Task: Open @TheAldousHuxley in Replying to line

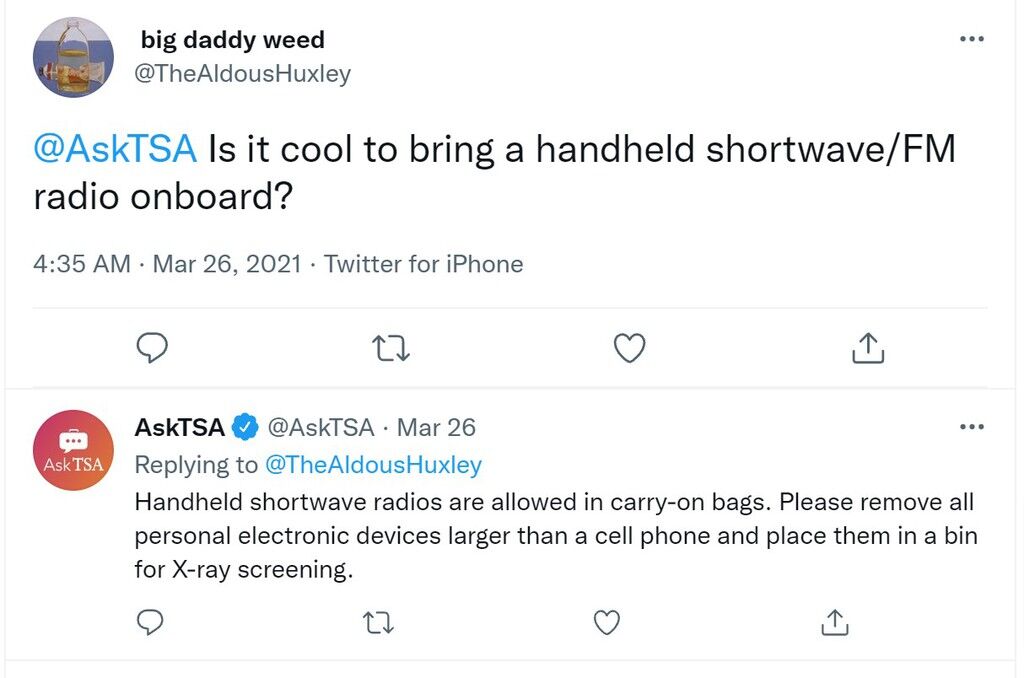Action: [x=373, y=464]
